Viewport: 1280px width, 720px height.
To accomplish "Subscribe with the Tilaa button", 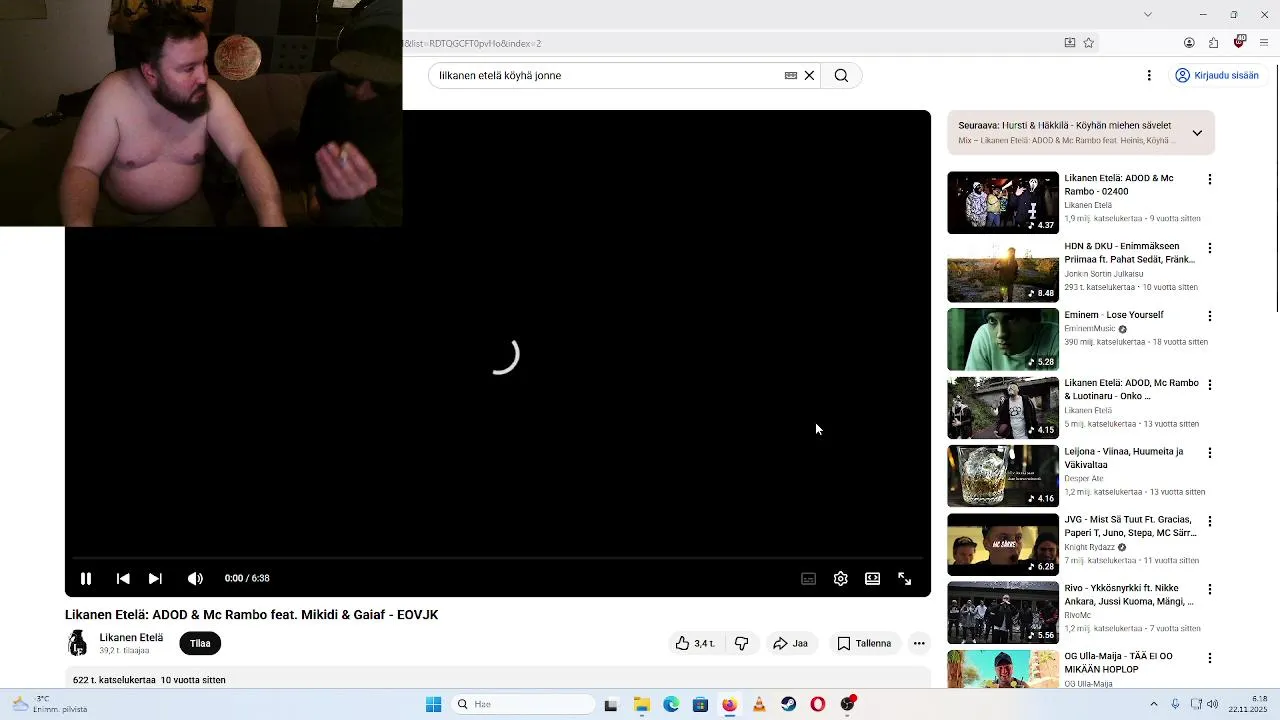I will click(x=200, y=643).
